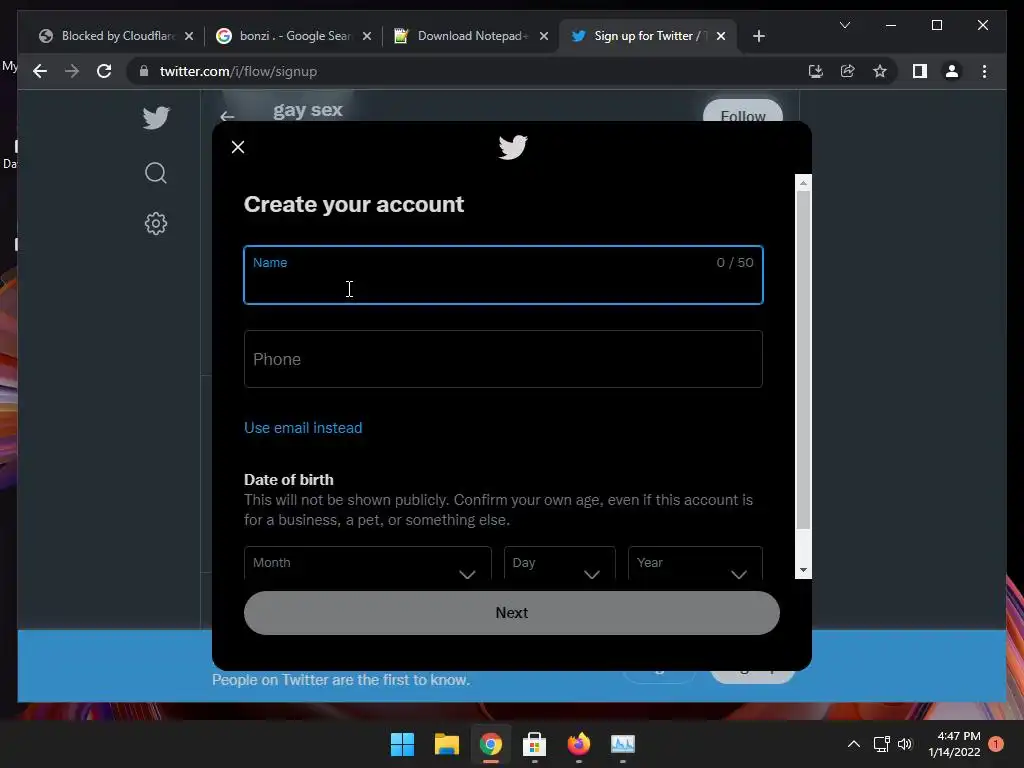Click the Next button
Viewport: 1024px width, 768px height.
click(511, 613)
